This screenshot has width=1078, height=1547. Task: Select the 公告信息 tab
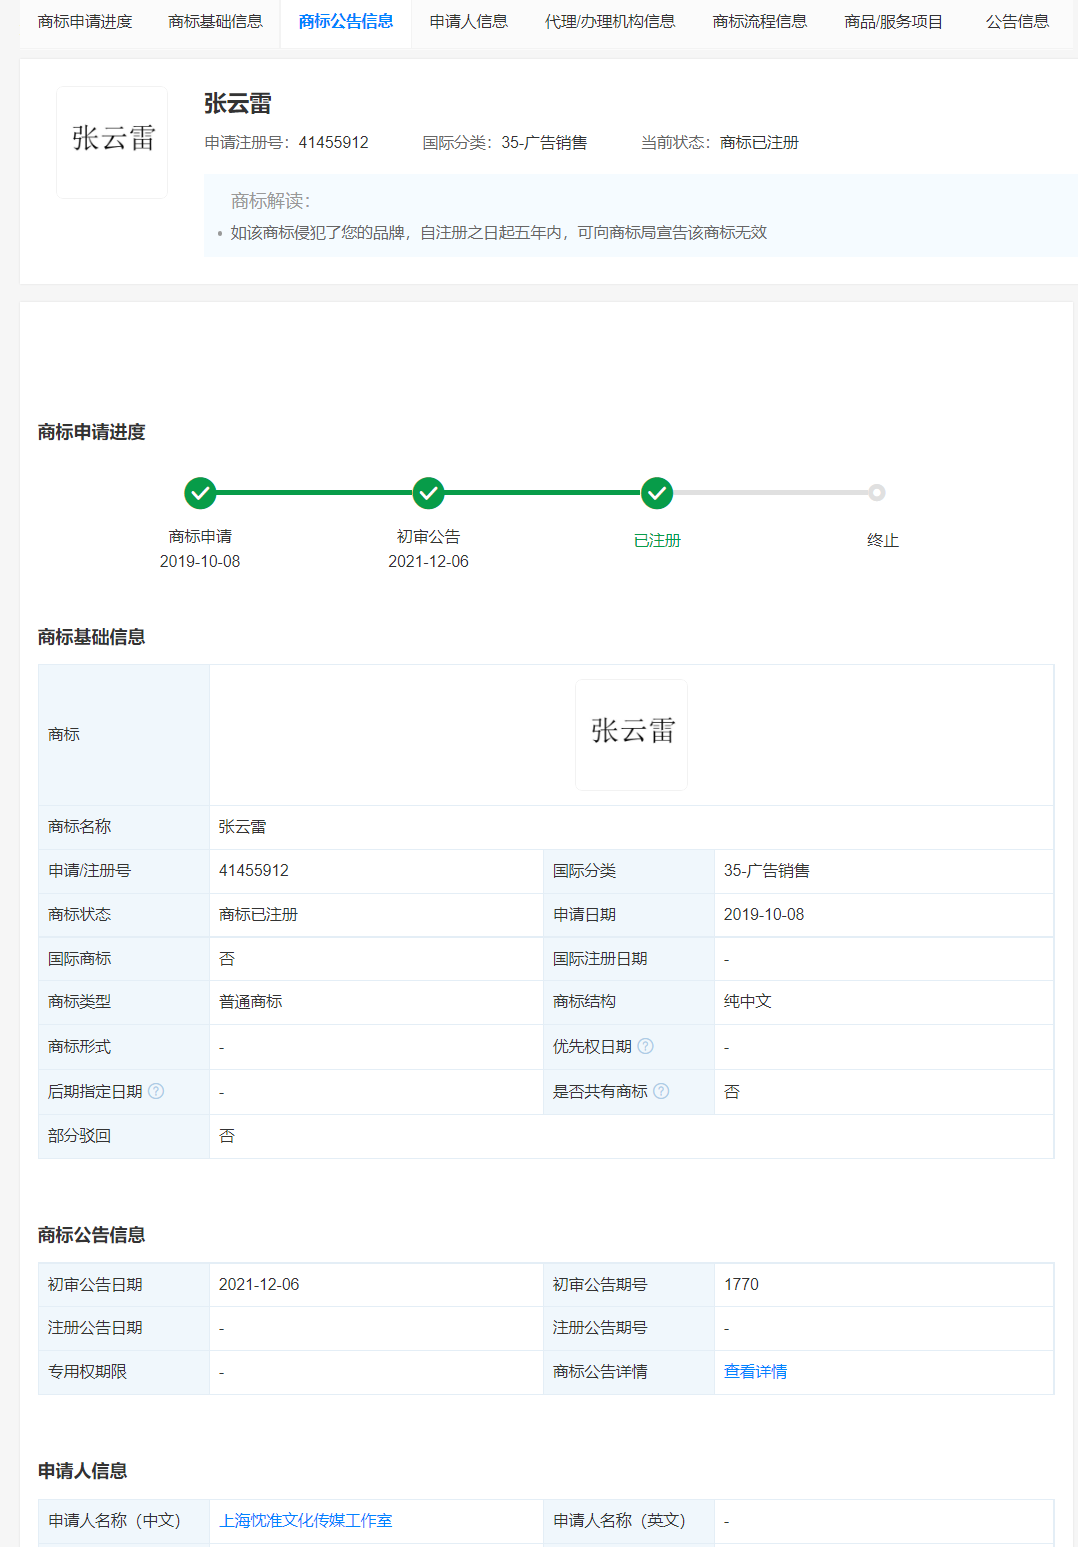tap(1017, 22)
